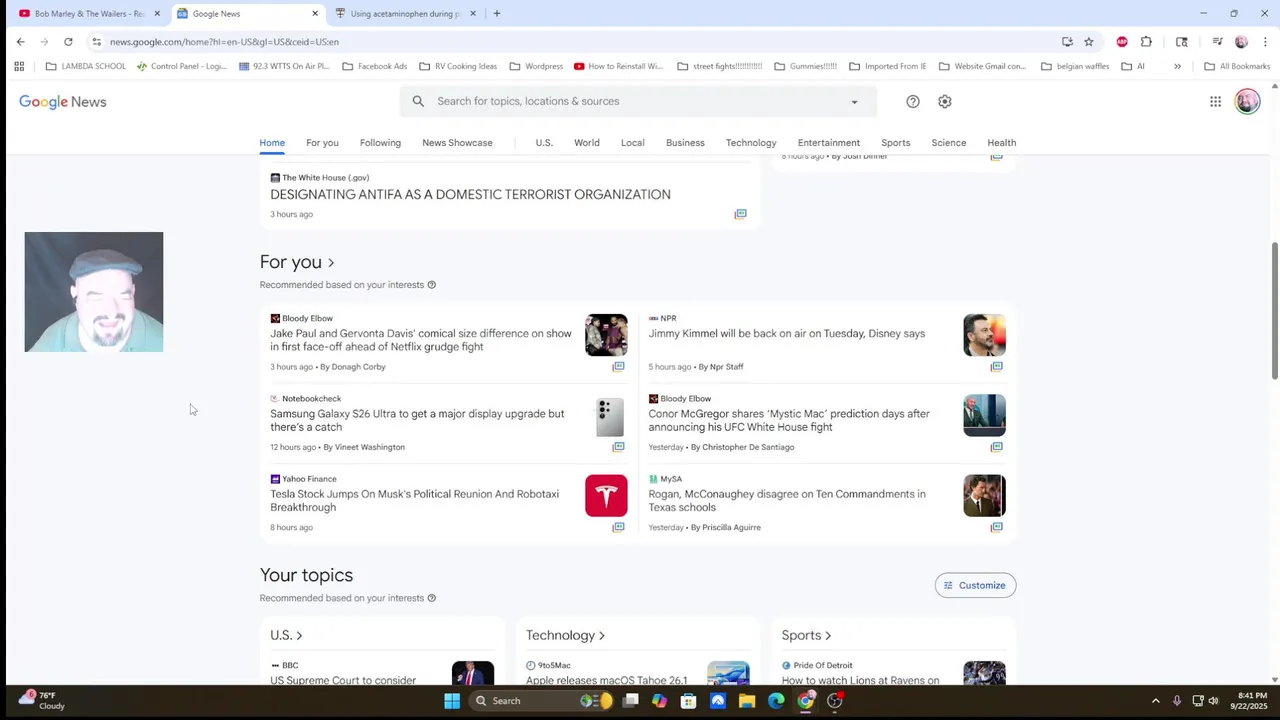Select the Home tab
Screen dimensions: 1280x720
pyautogui.click(x=272, y=143)
